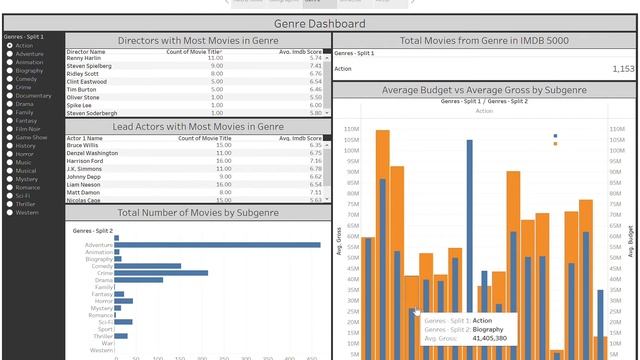Click the Horror bar in subgenre chart
640x360 pixels.
[124, 301]
